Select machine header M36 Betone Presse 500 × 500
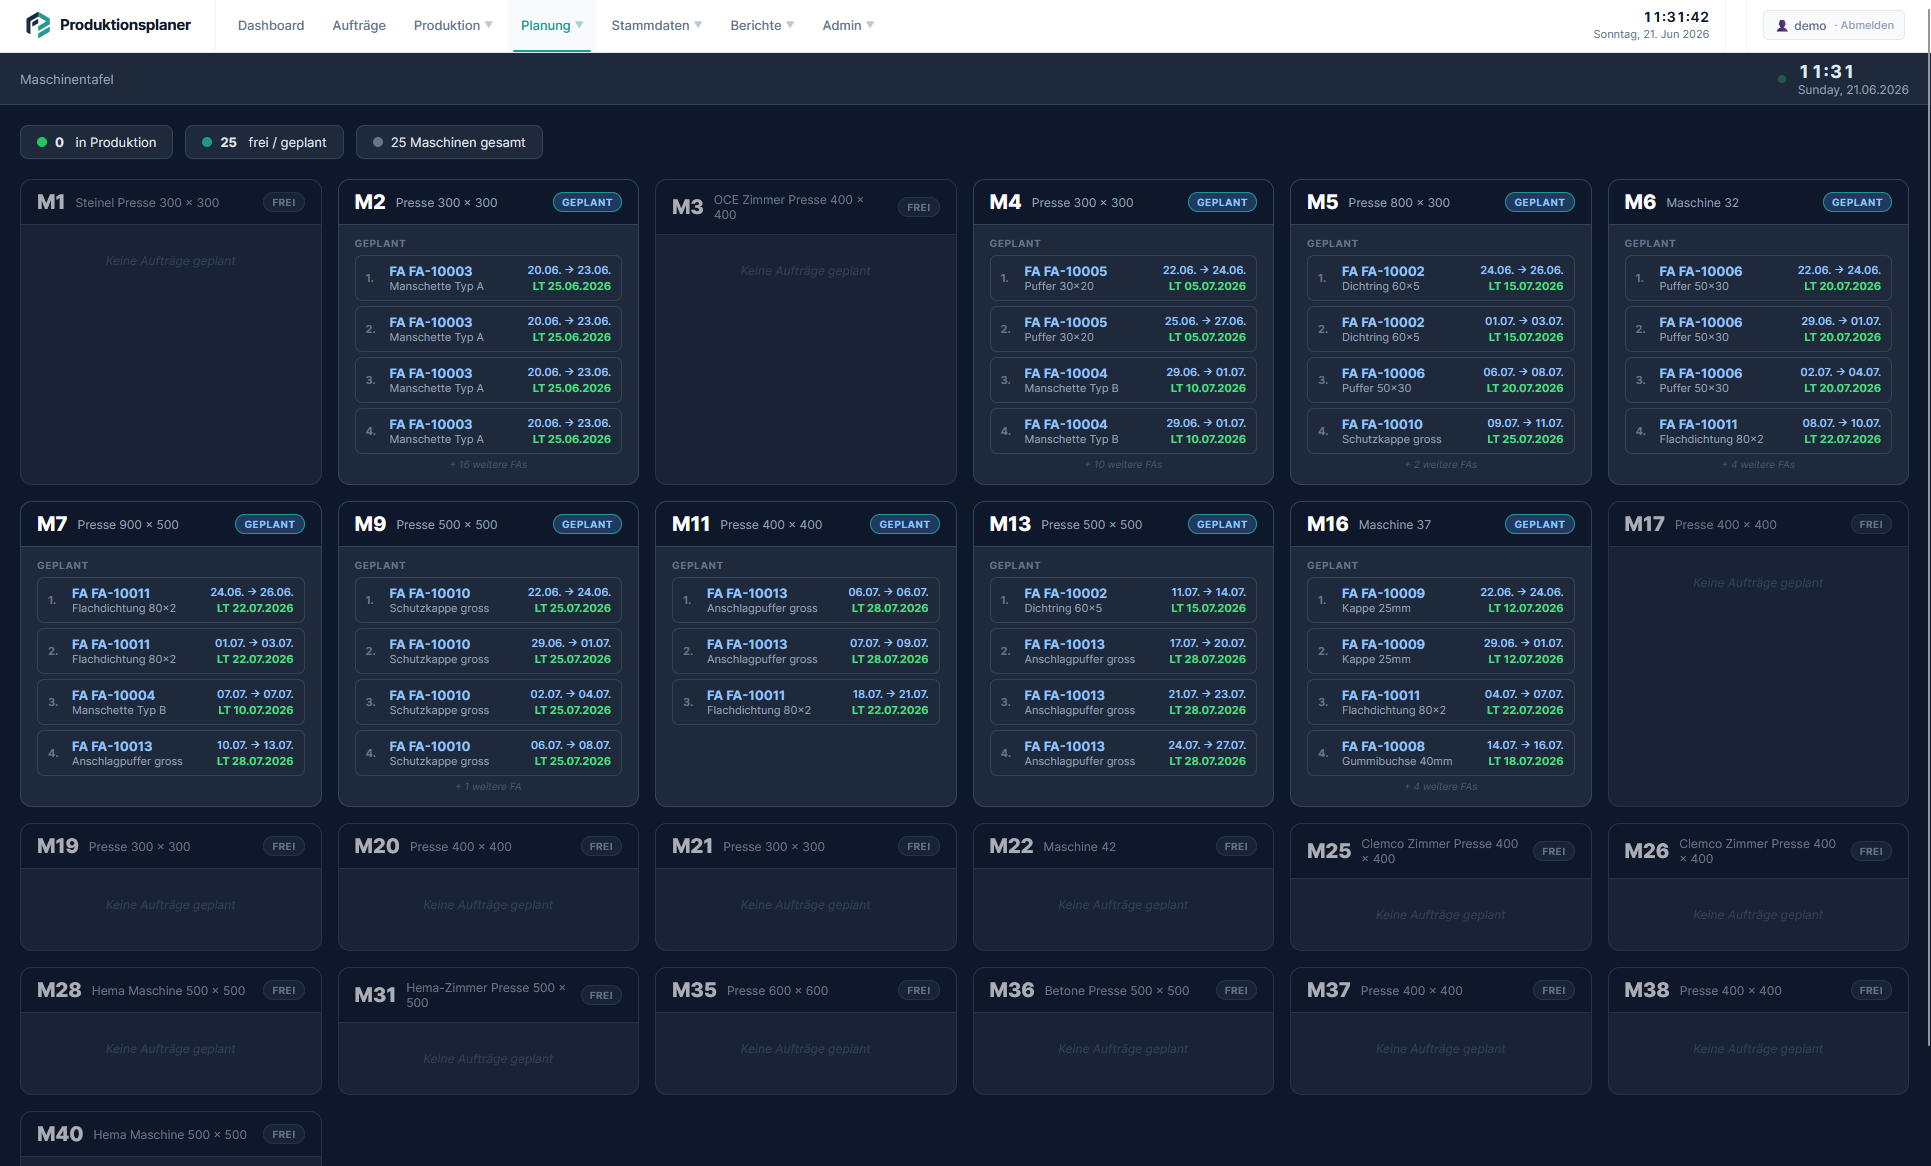1931x1166 pixels. (x=1123, y=990)
